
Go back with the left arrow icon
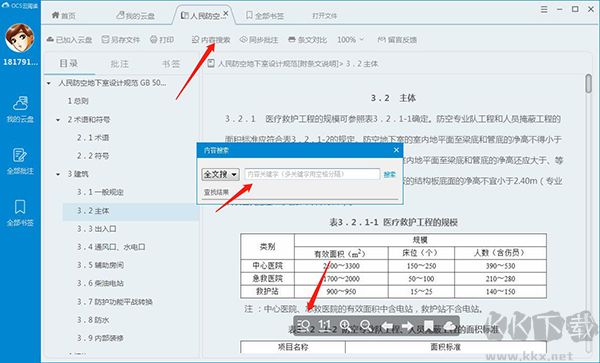387,326
